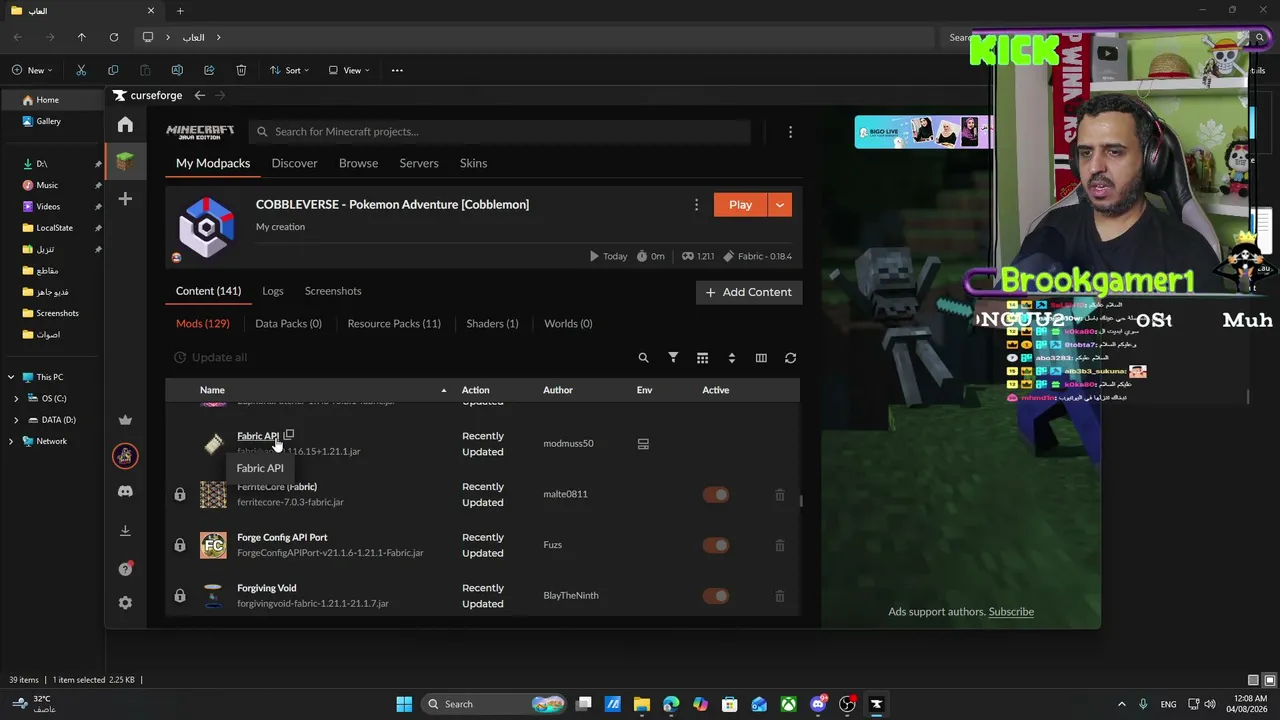Viewport: 1280px width, 720px height.
Task: Open the Play button dropdown arrow
Action: tap(780, 205)
